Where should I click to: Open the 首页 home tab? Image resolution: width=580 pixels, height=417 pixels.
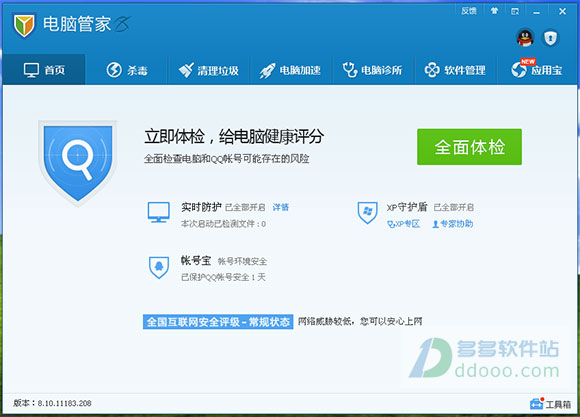point(44,70)
